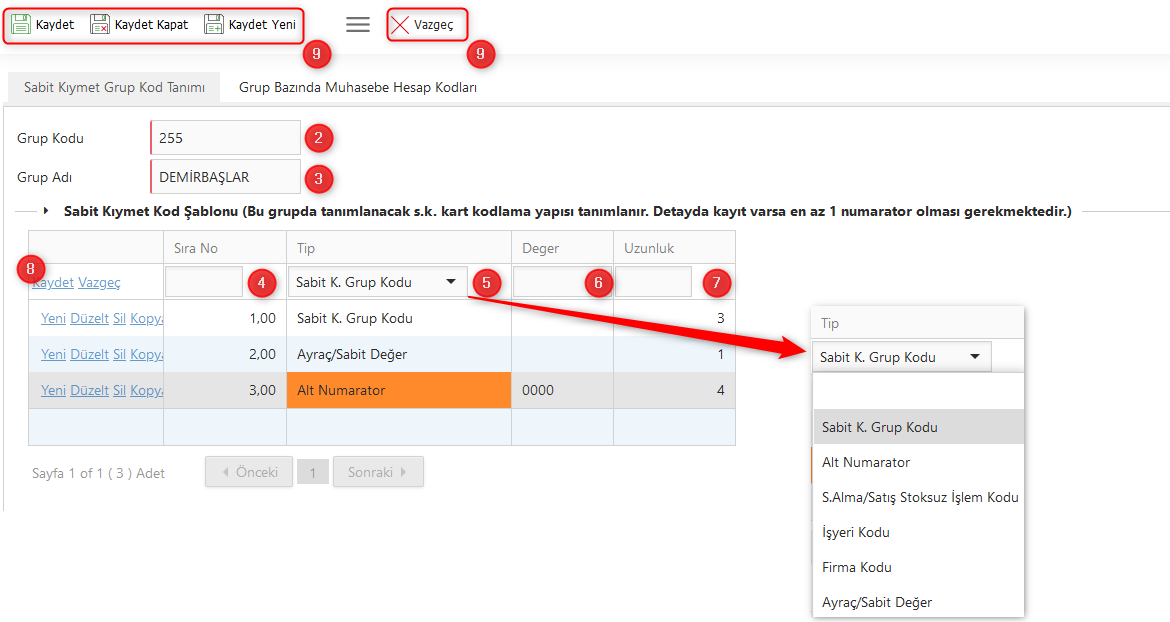Image resolution: width=1170 pixels, height=622 pixels.
Task: Select İşyeri Kodu option in list
Action: coord(855,532)
